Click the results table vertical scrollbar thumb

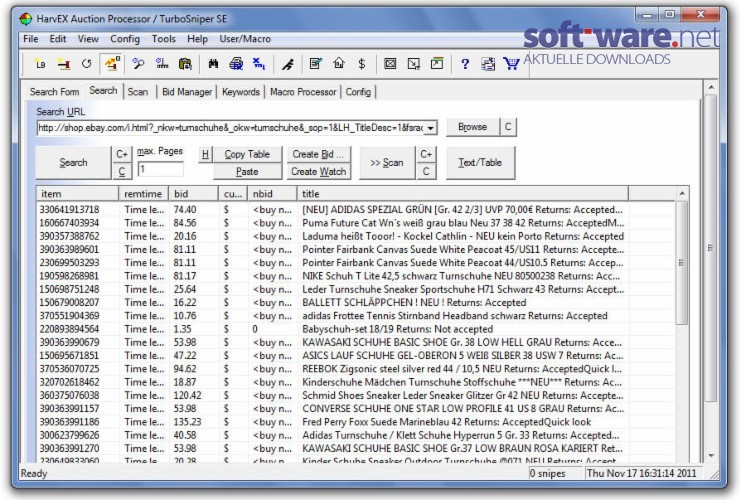(x=681, y=263)
